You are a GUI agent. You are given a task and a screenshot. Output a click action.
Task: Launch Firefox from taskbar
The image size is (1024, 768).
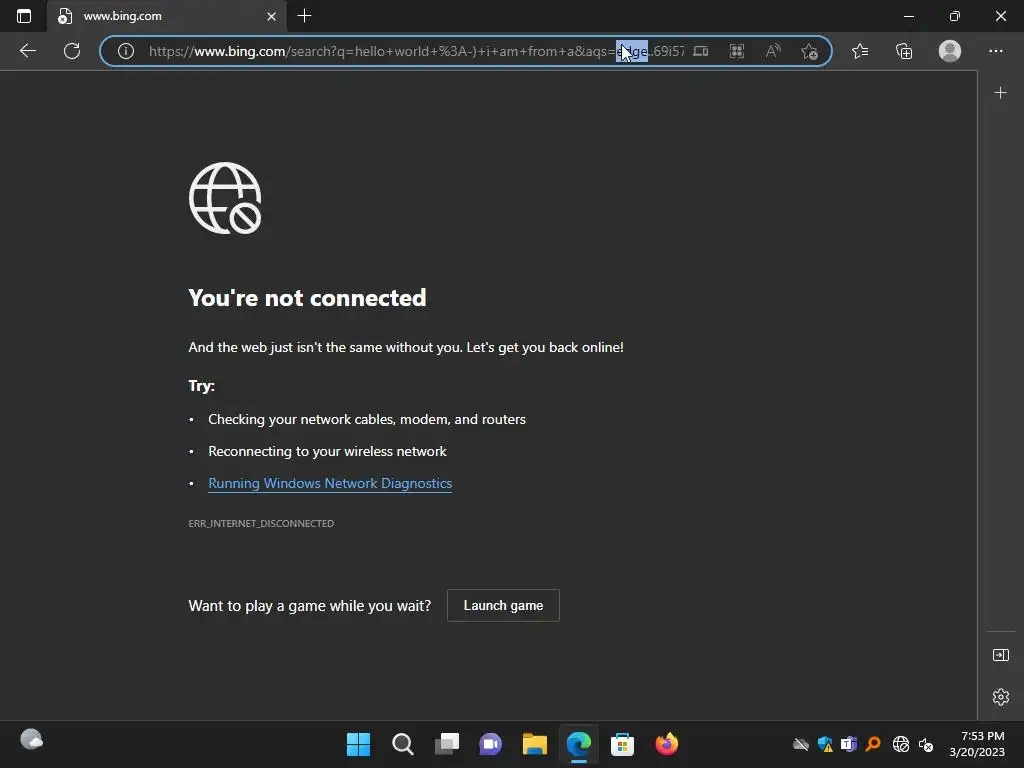pos(667,744)
